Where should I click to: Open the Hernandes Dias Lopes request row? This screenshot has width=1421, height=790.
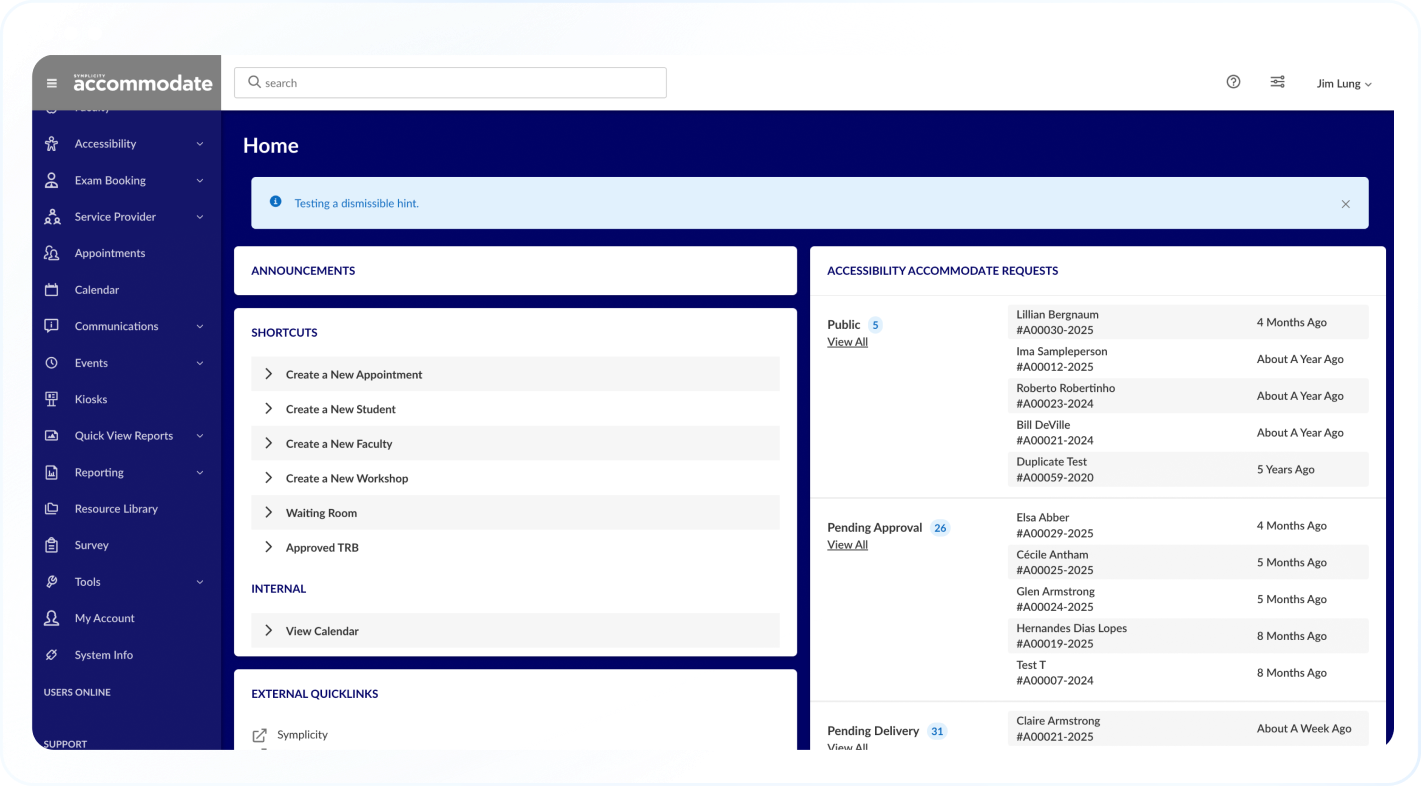pyautogui.click(x=1188, y=636)
